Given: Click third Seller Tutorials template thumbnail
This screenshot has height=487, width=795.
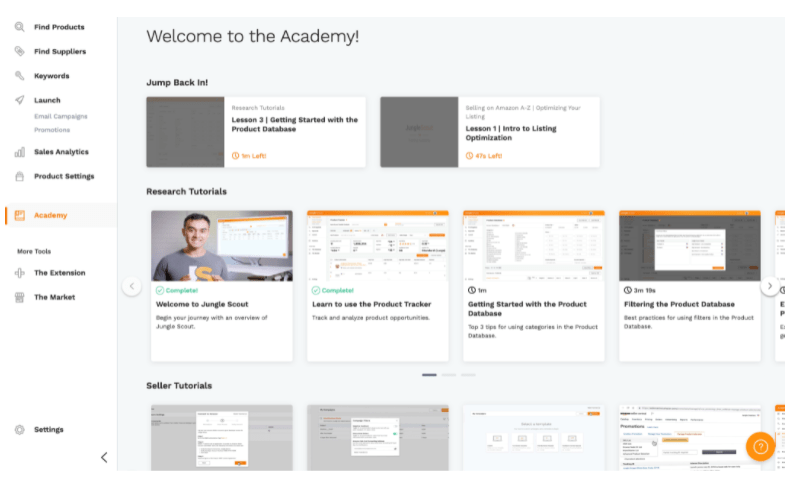Looking at the screenshot, I should pyautogui.click(x=533, y=438).
